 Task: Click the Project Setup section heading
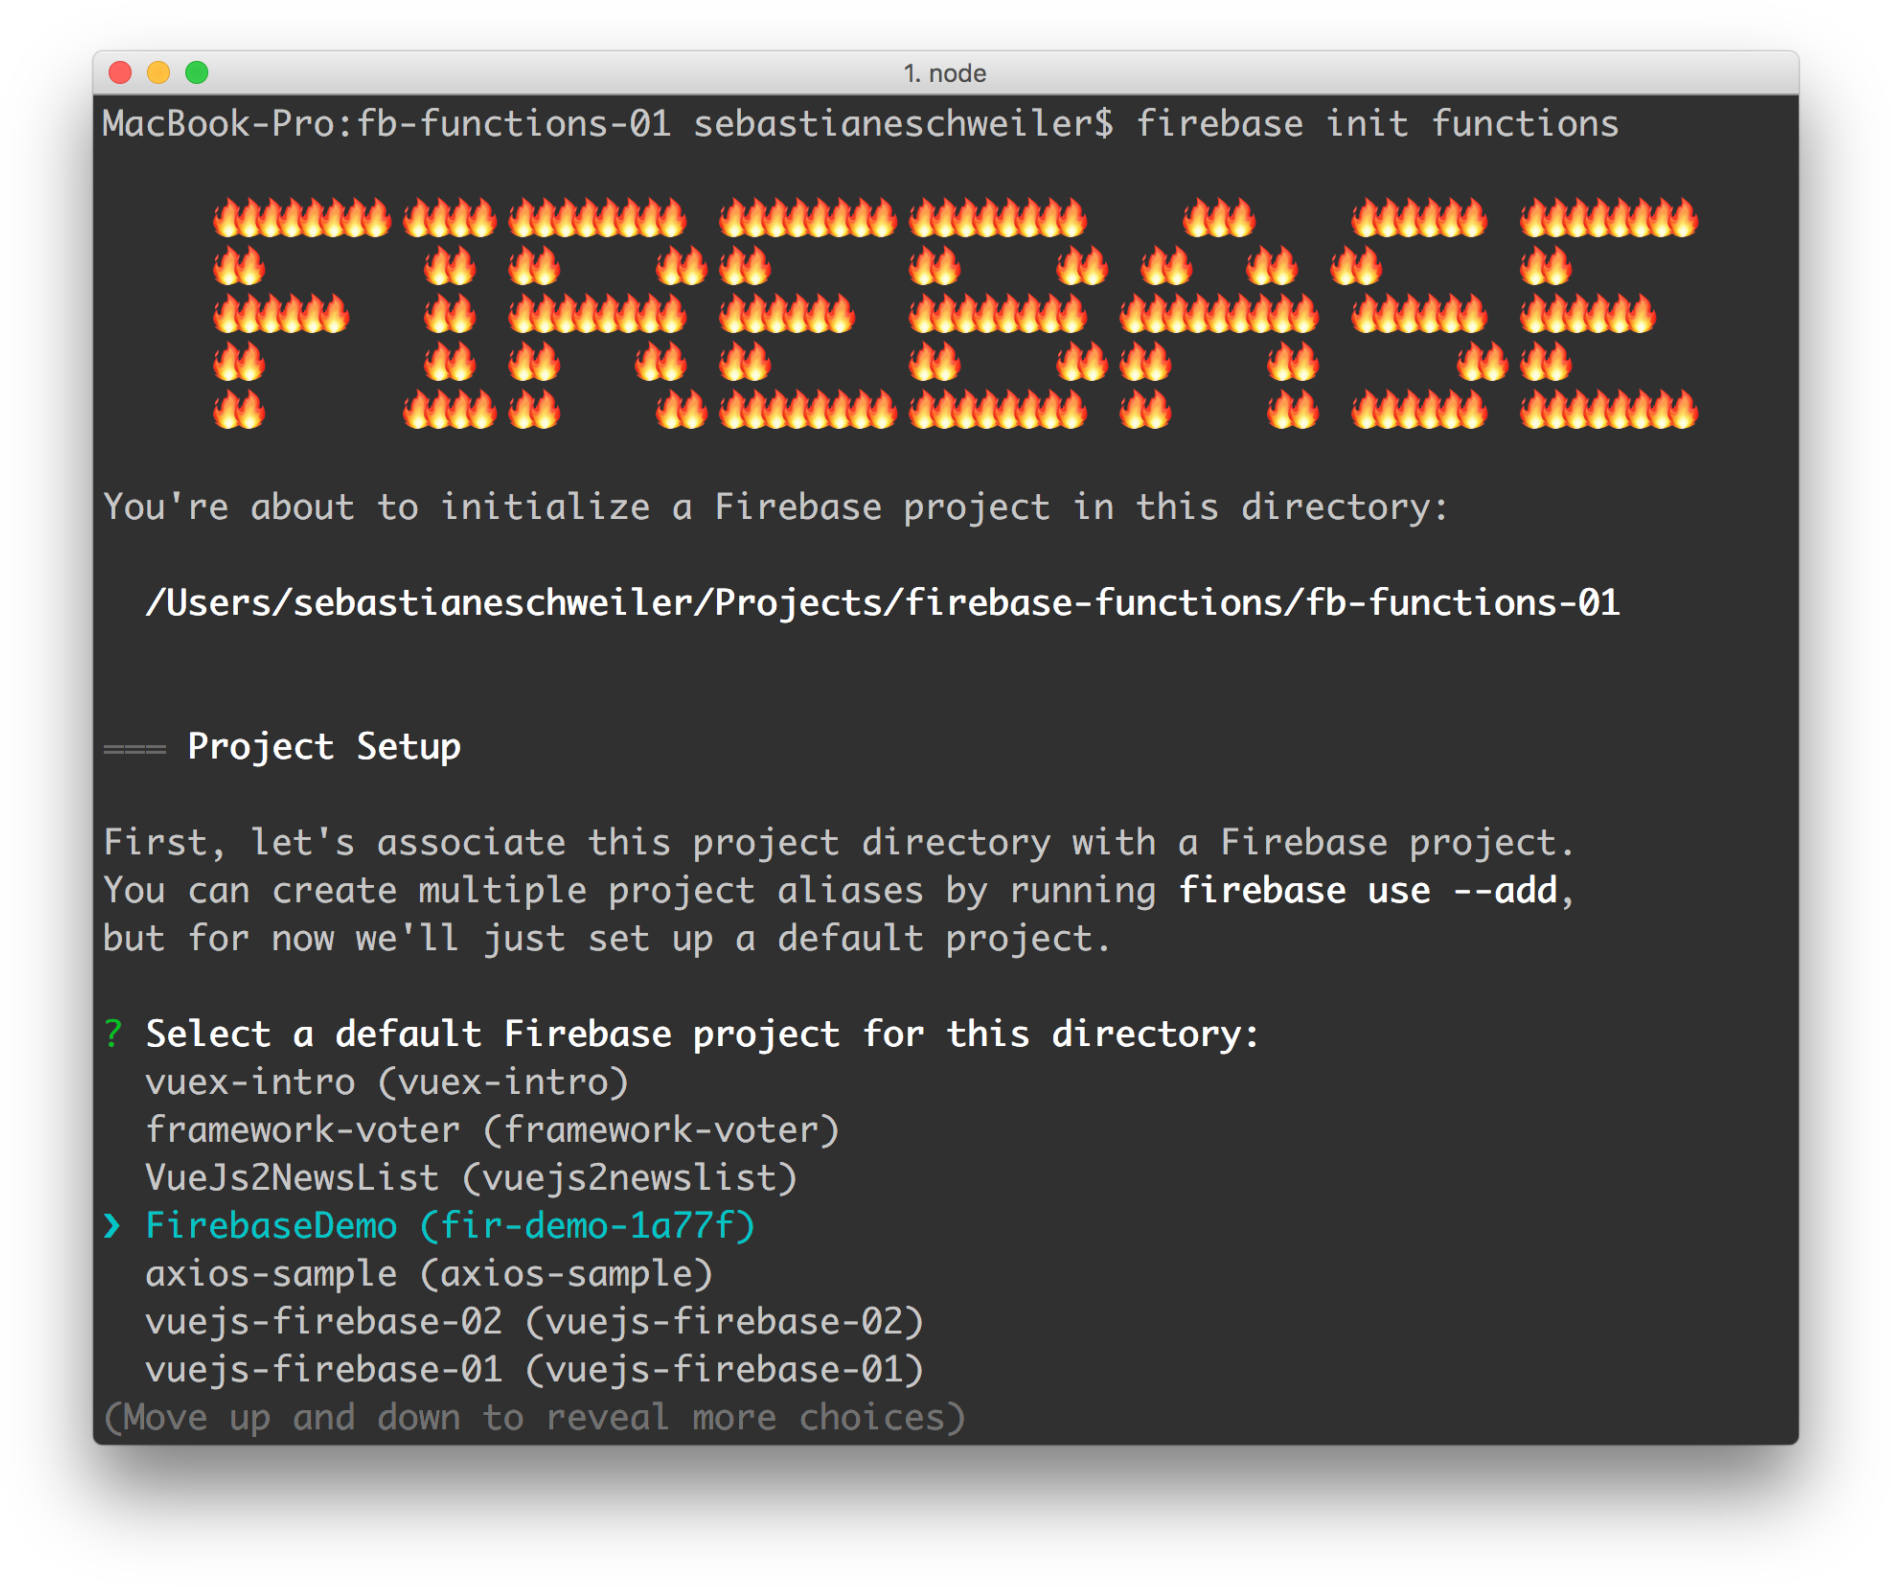325,746
